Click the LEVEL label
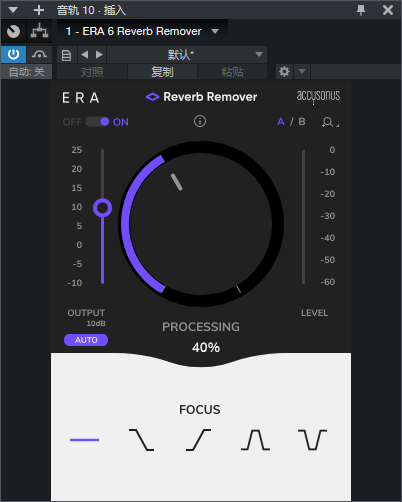Image resolution: width=402 pixels, height=502 pixels. 314,313
